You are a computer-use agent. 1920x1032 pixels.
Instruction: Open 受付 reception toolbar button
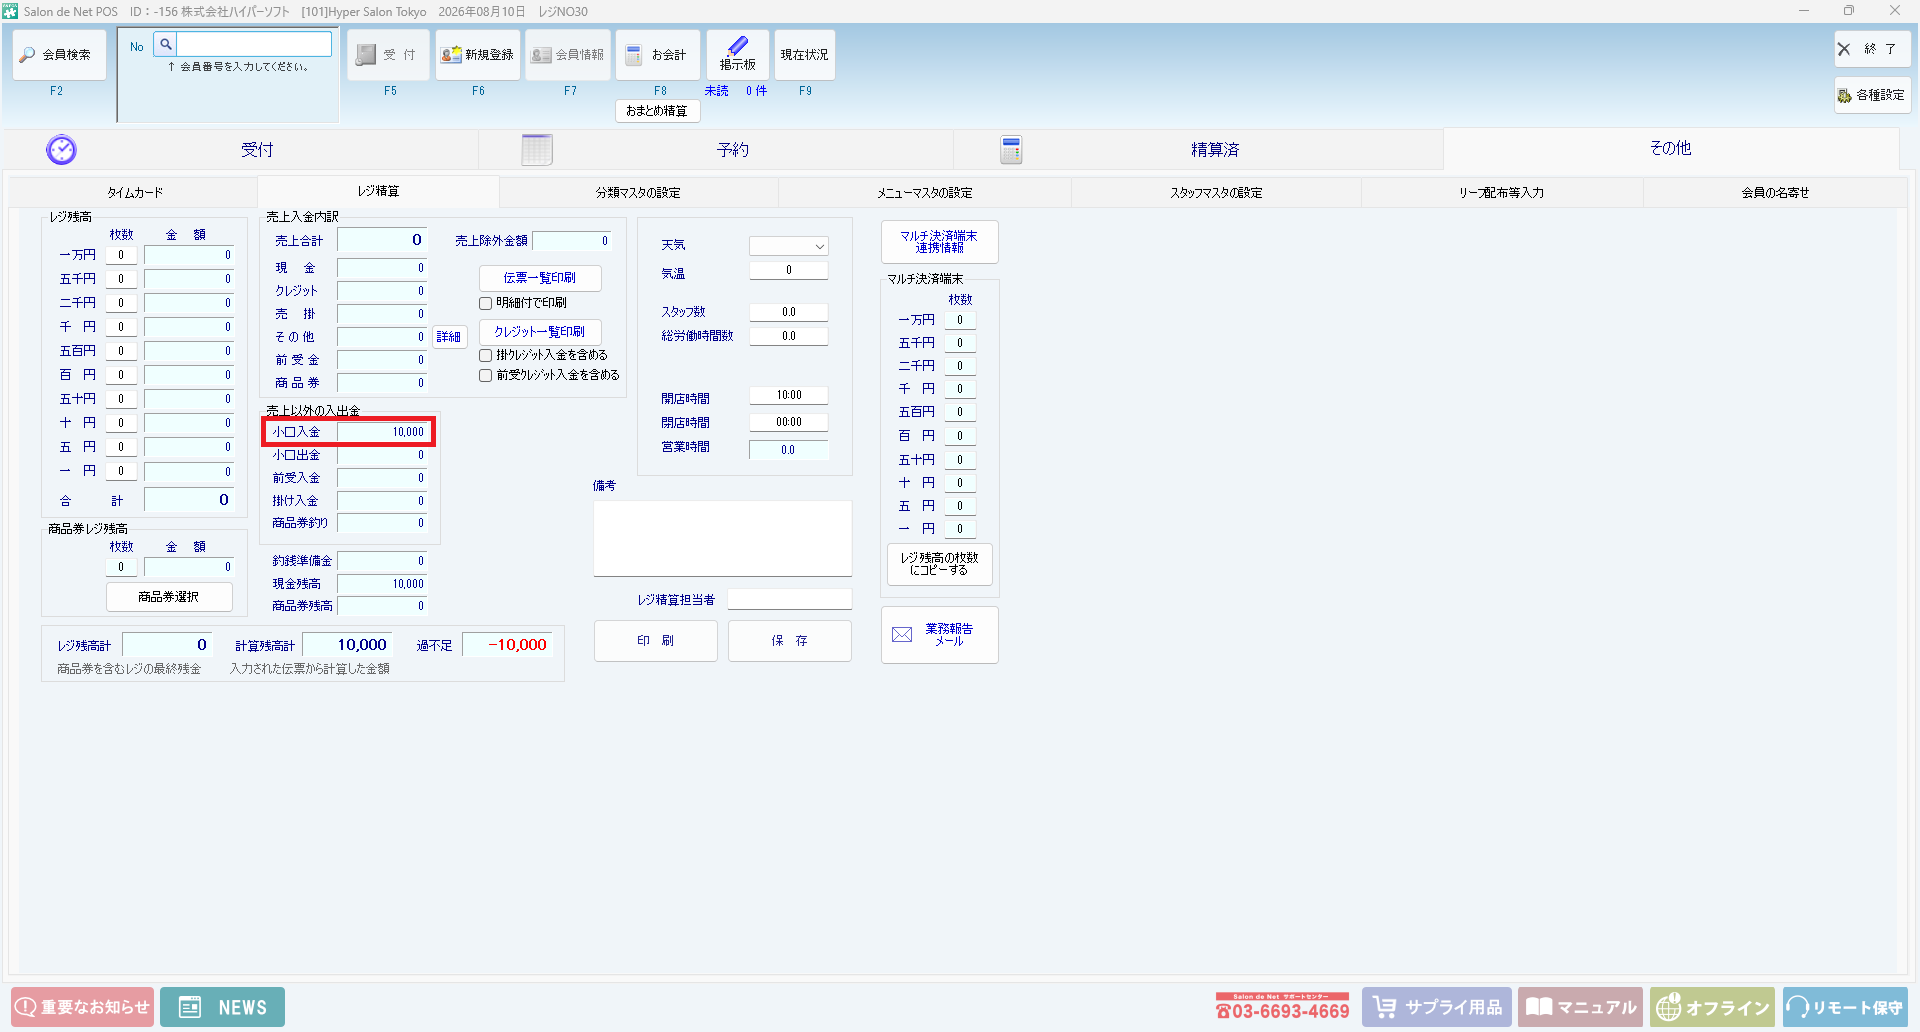pos(388,55)
